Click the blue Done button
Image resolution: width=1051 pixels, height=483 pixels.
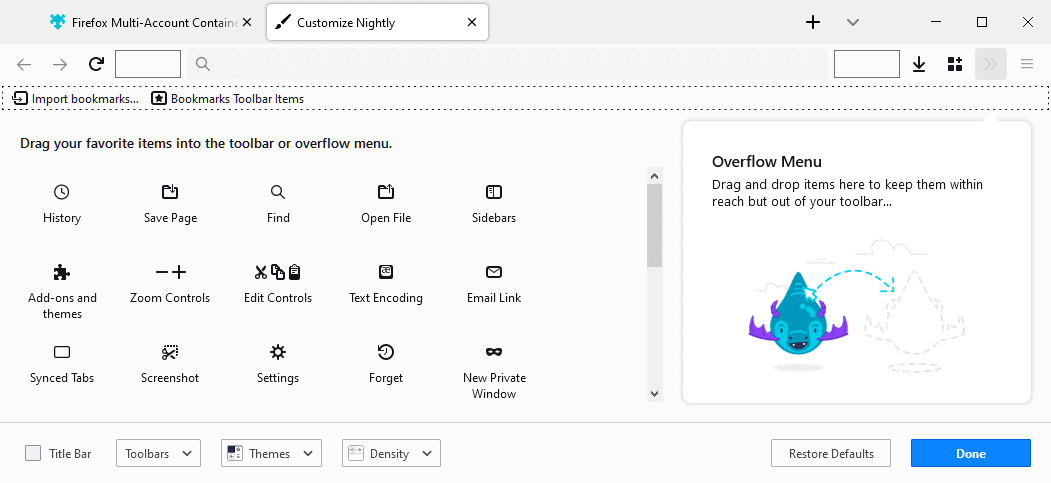[x=971, y=454]
